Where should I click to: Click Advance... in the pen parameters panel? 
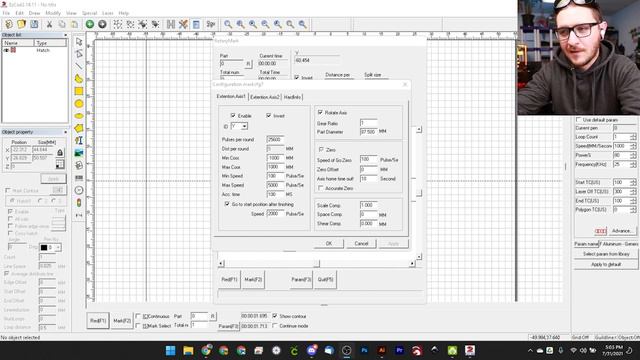pyautogui.click(x=621, y=231)
